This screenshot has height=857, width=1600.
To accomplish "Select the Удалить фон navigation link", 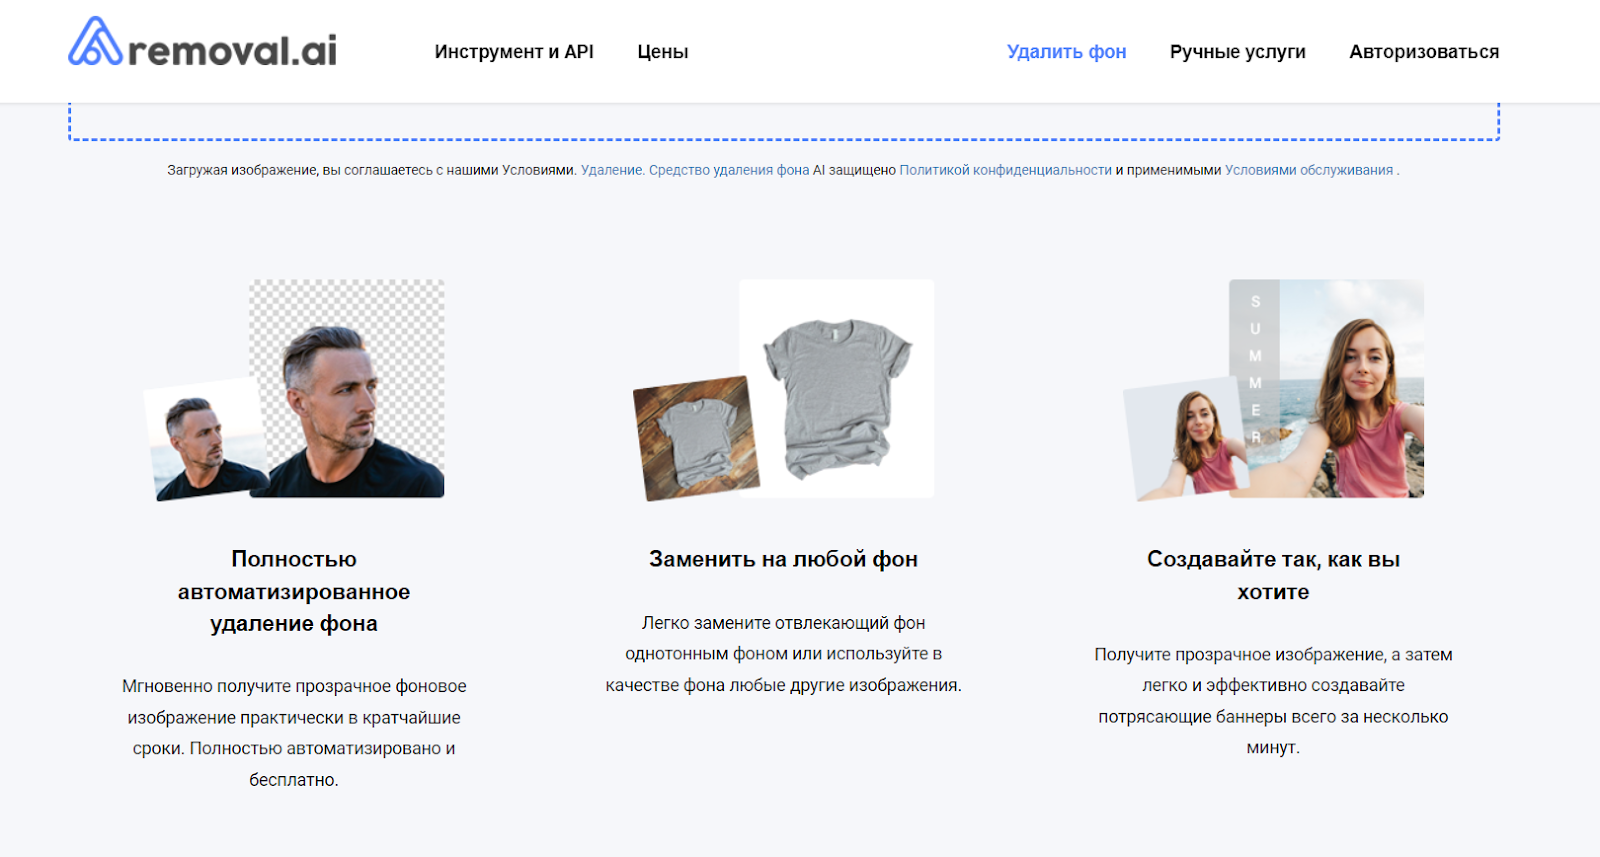I will pyautogui.click(x=1066, y=52).
